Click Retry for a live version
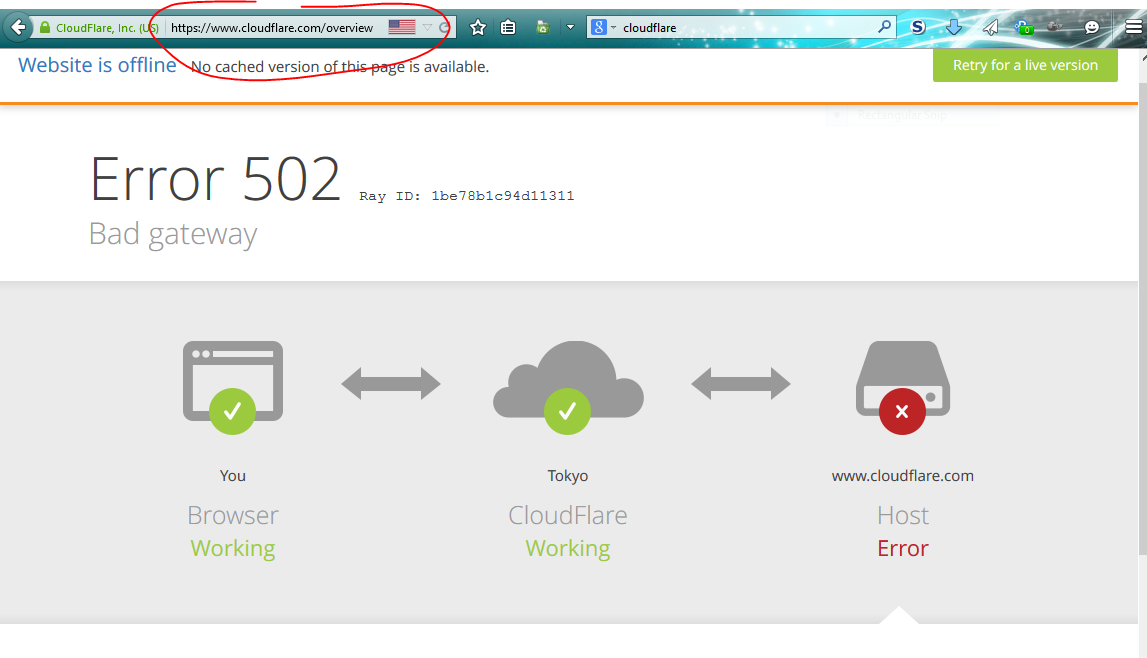Viewport: 1147px width, 658px height. pos(1025,65)
